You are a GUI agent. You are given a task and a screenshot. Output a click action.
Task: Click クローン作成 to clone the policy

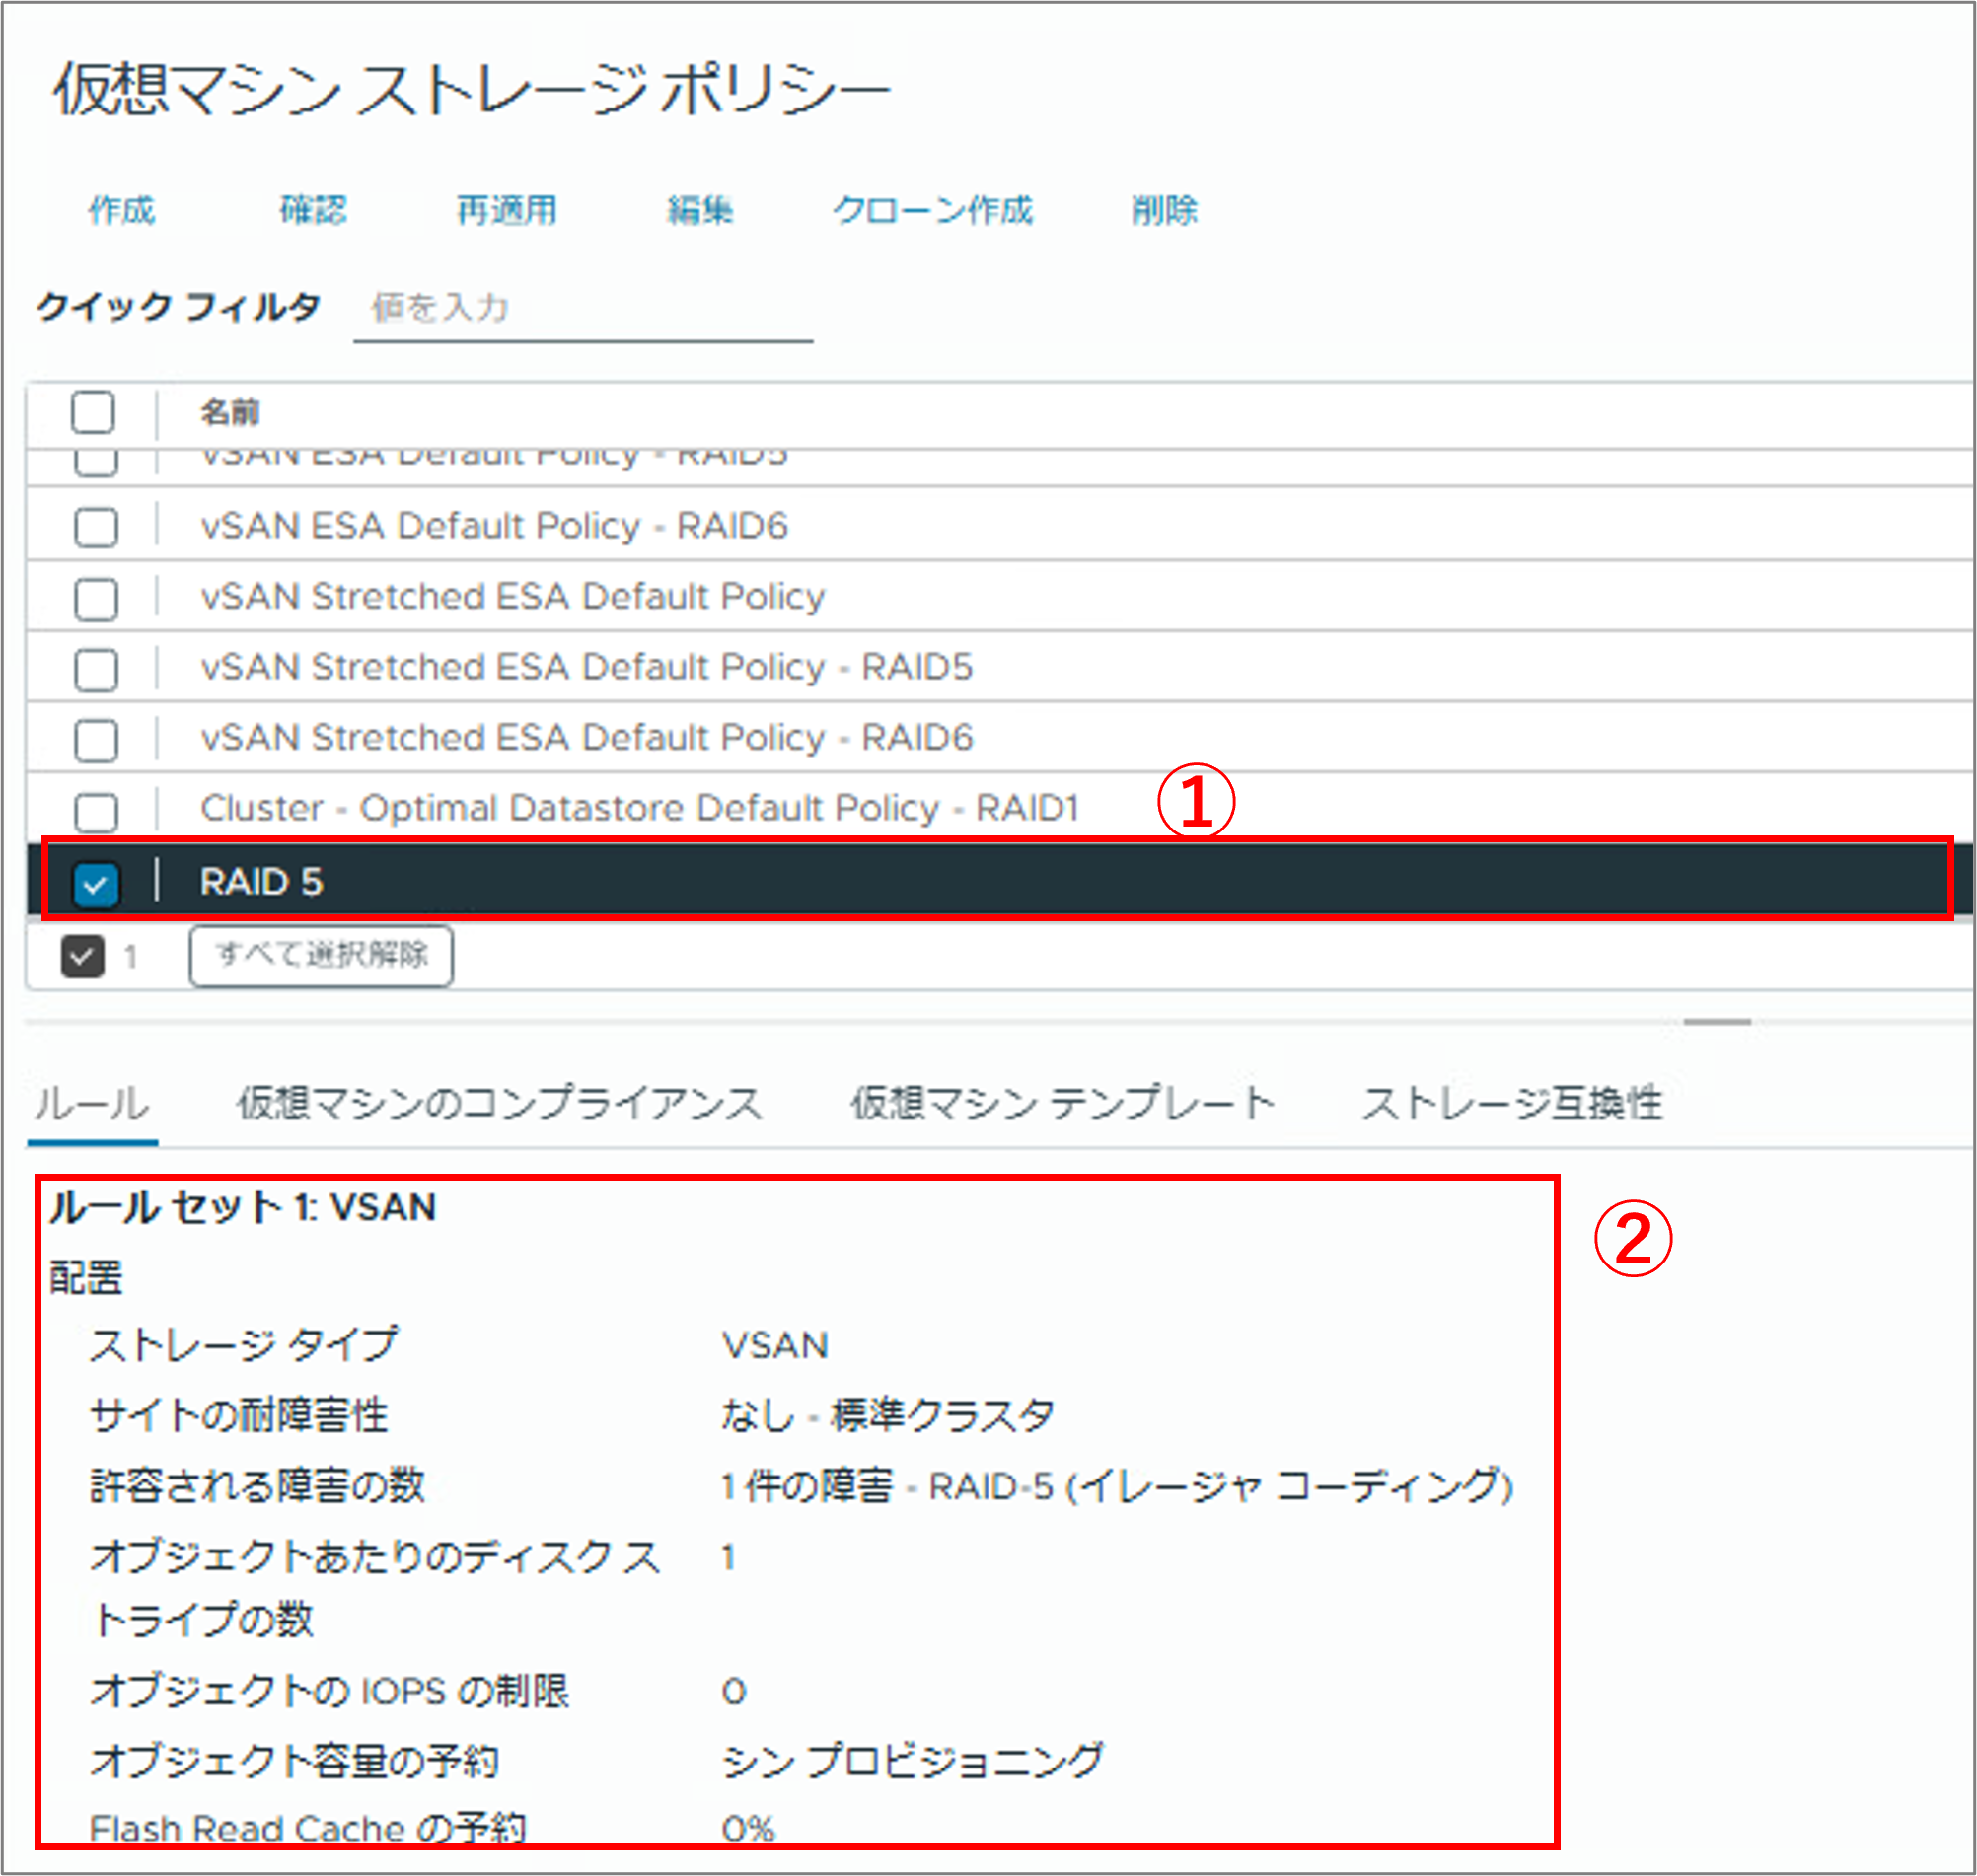[932, 210]
